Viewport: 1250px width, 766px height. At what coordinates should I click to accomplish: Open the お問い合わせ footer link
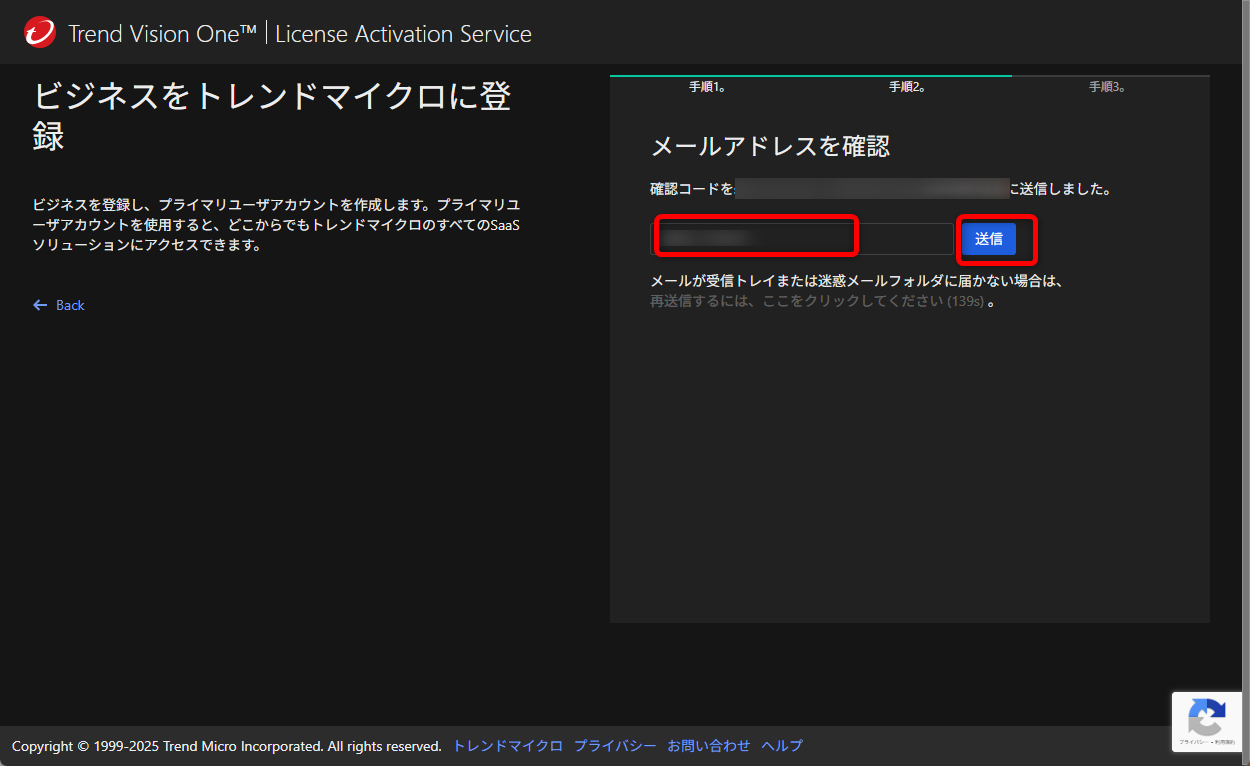click(x=709, y=745)
